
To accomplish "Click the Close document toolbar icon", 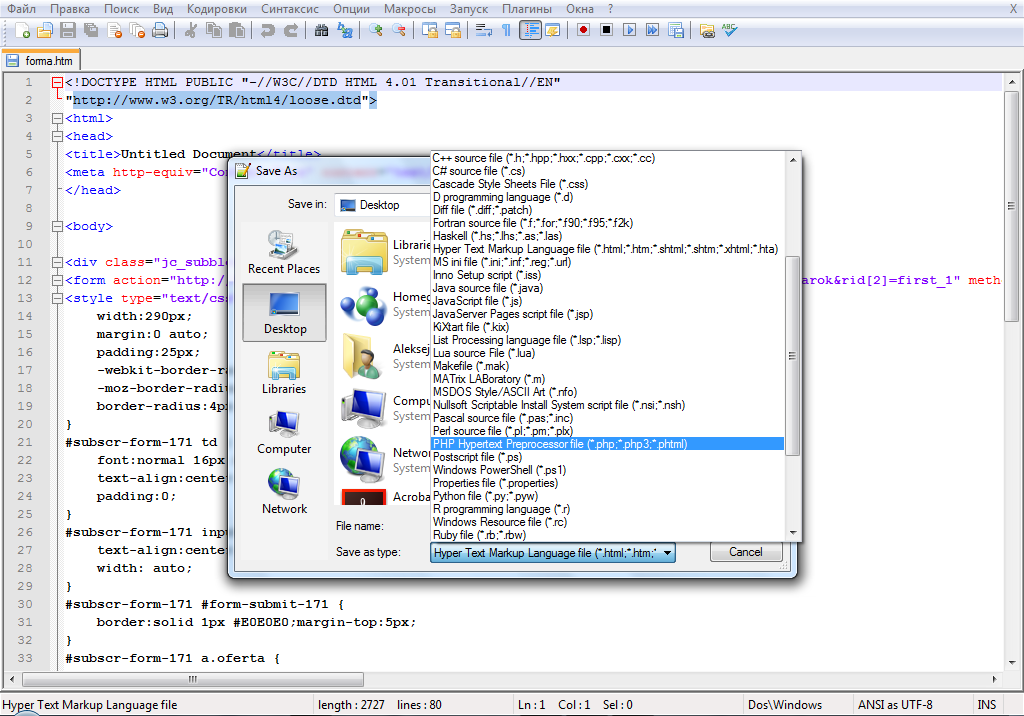I will pos(114,30).
